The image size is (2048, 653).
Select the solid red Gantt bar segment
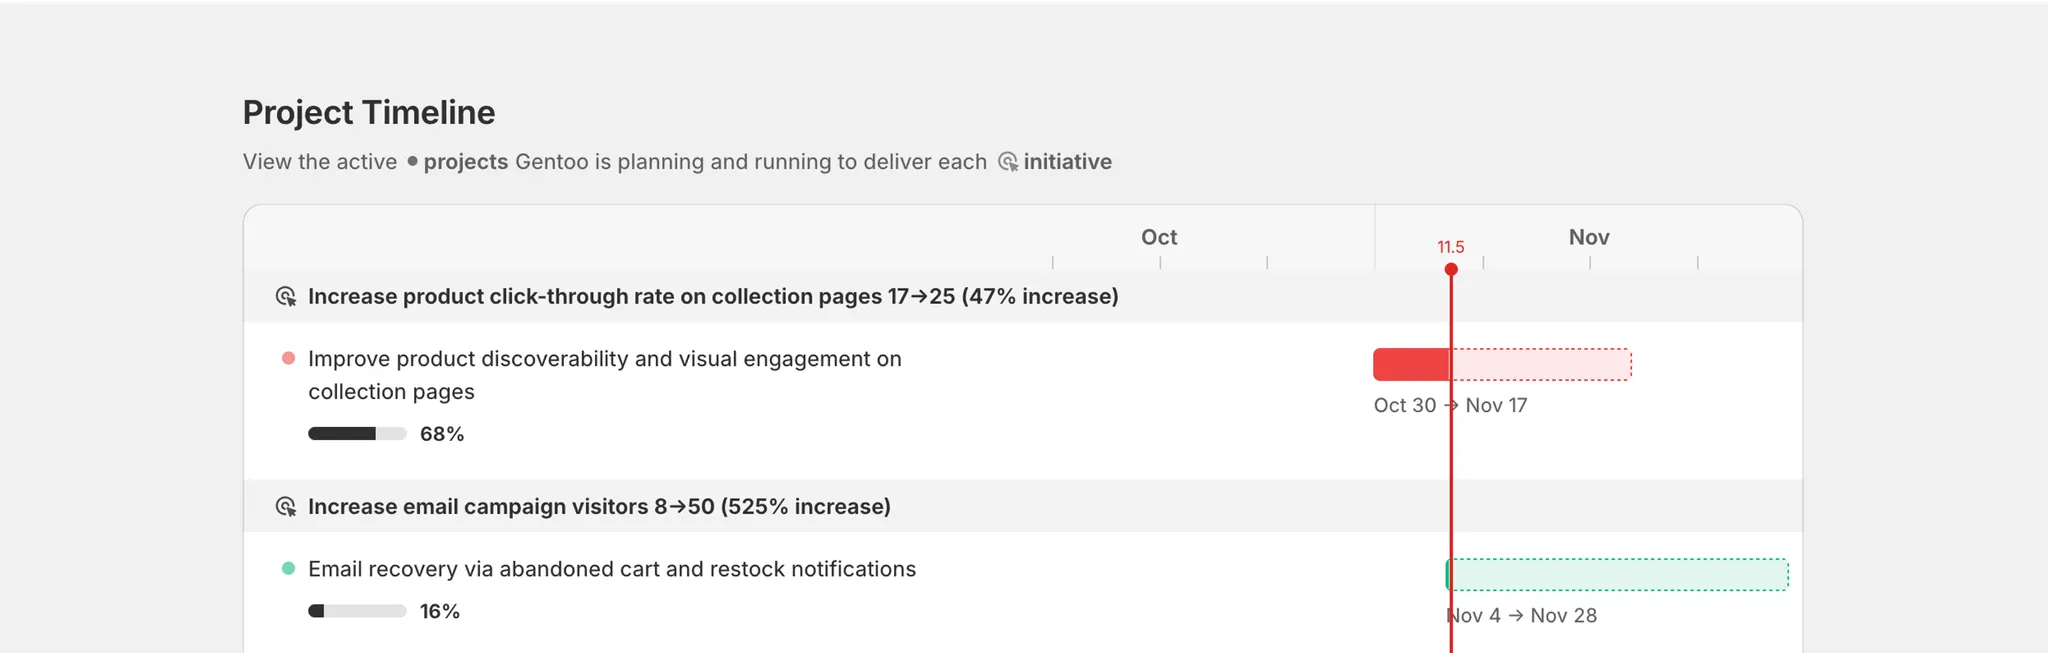pos(1411,364)
